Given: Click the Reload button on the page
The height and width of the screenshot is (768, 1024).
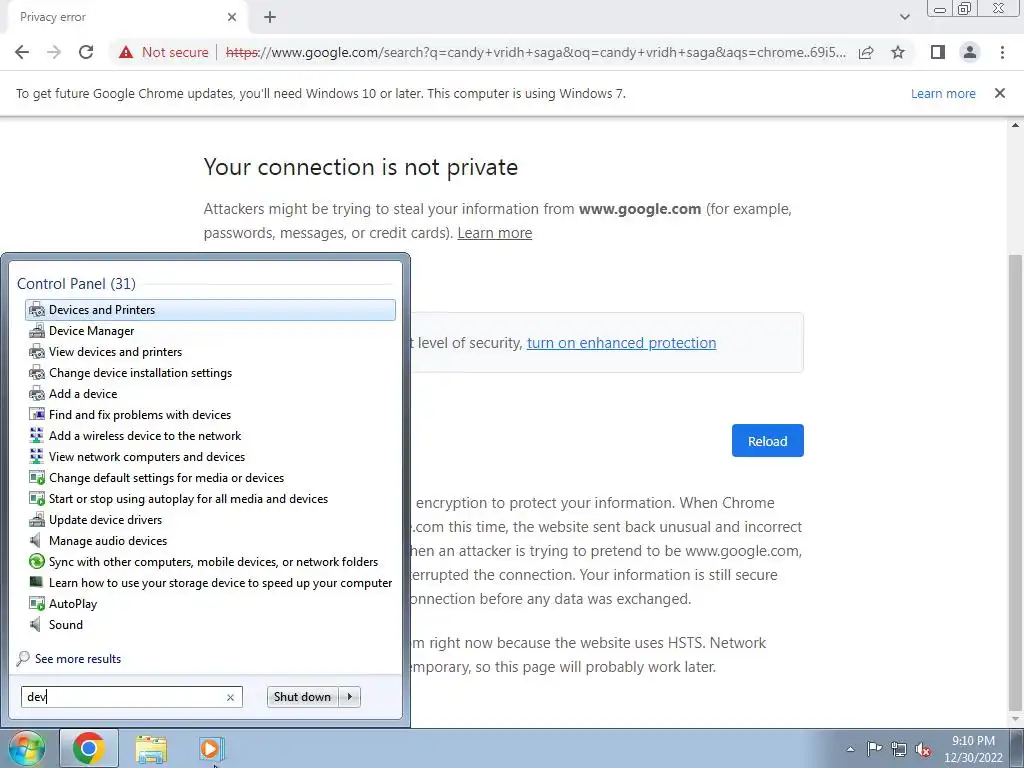Looking at the screenshot, I should 767,441.
